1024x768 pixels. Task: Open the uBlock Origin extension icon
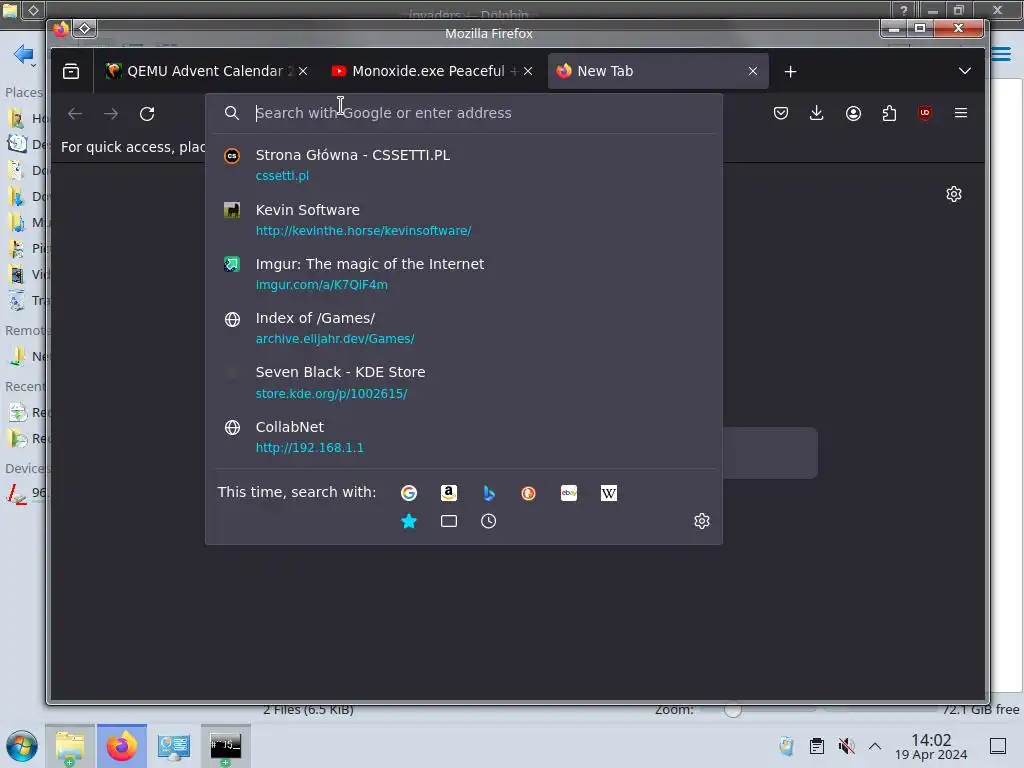tap(925, 113)
